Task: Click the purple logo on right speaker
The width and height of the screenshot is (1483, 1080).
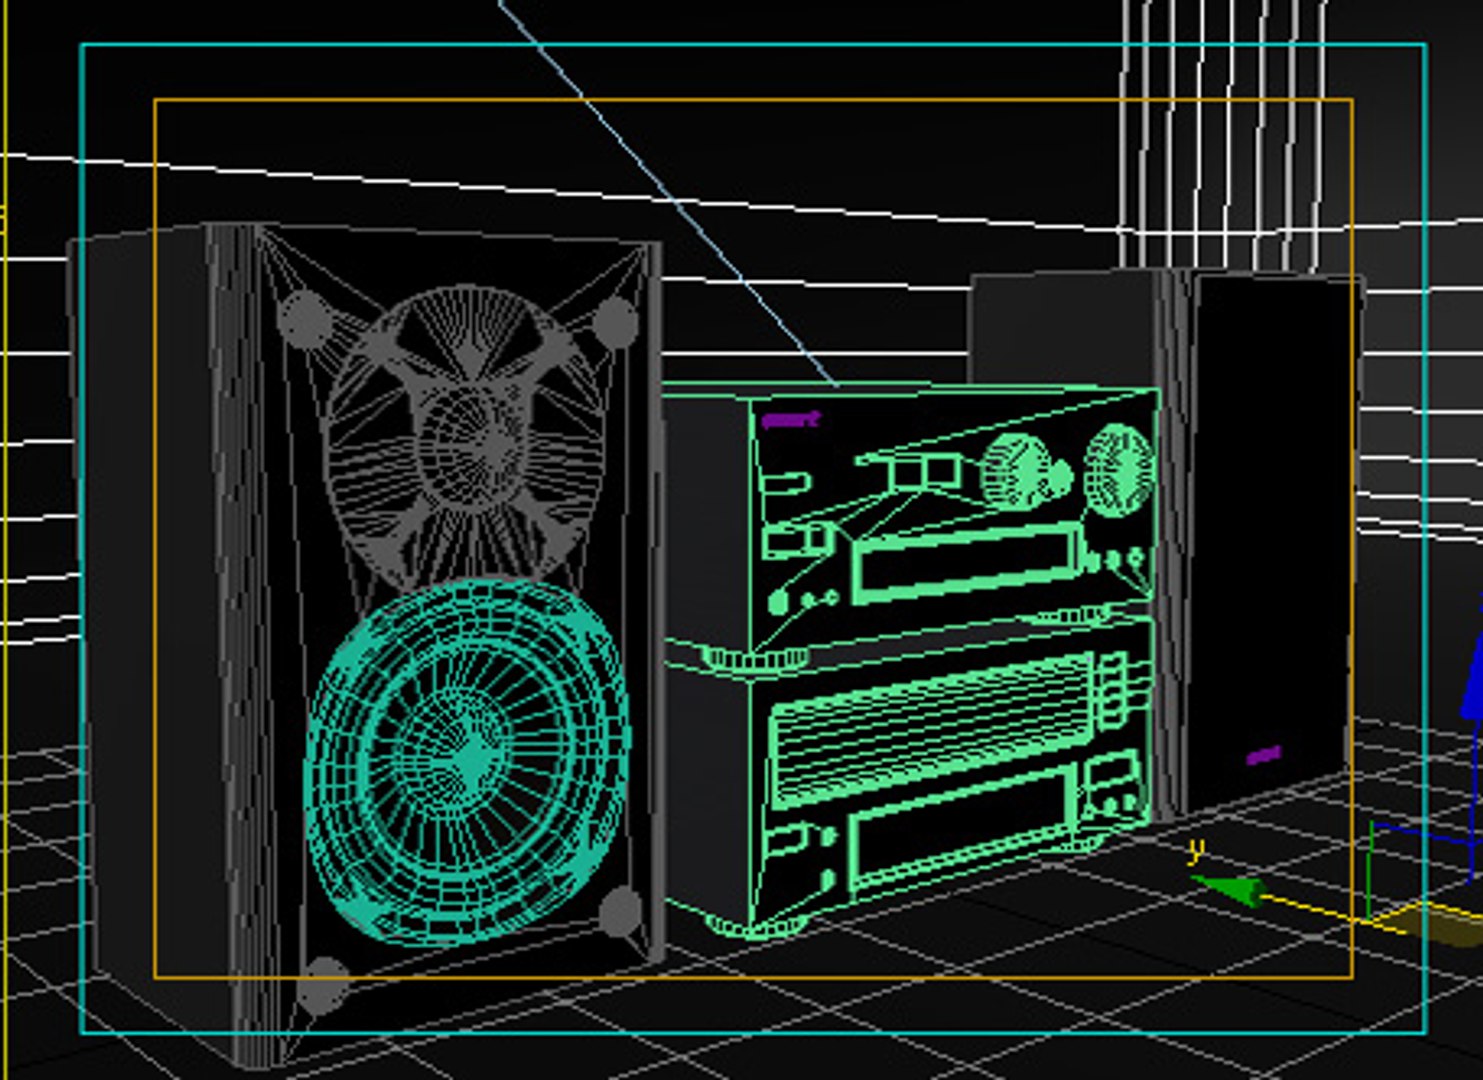Action: coord(1264,755)
